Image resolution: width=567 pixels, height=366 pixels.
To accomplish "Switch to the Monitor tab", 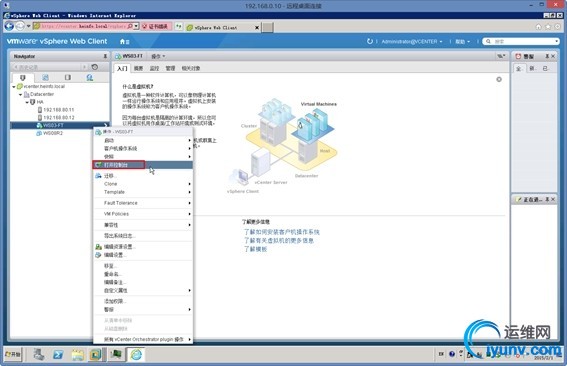I will [x=154, y=68].
